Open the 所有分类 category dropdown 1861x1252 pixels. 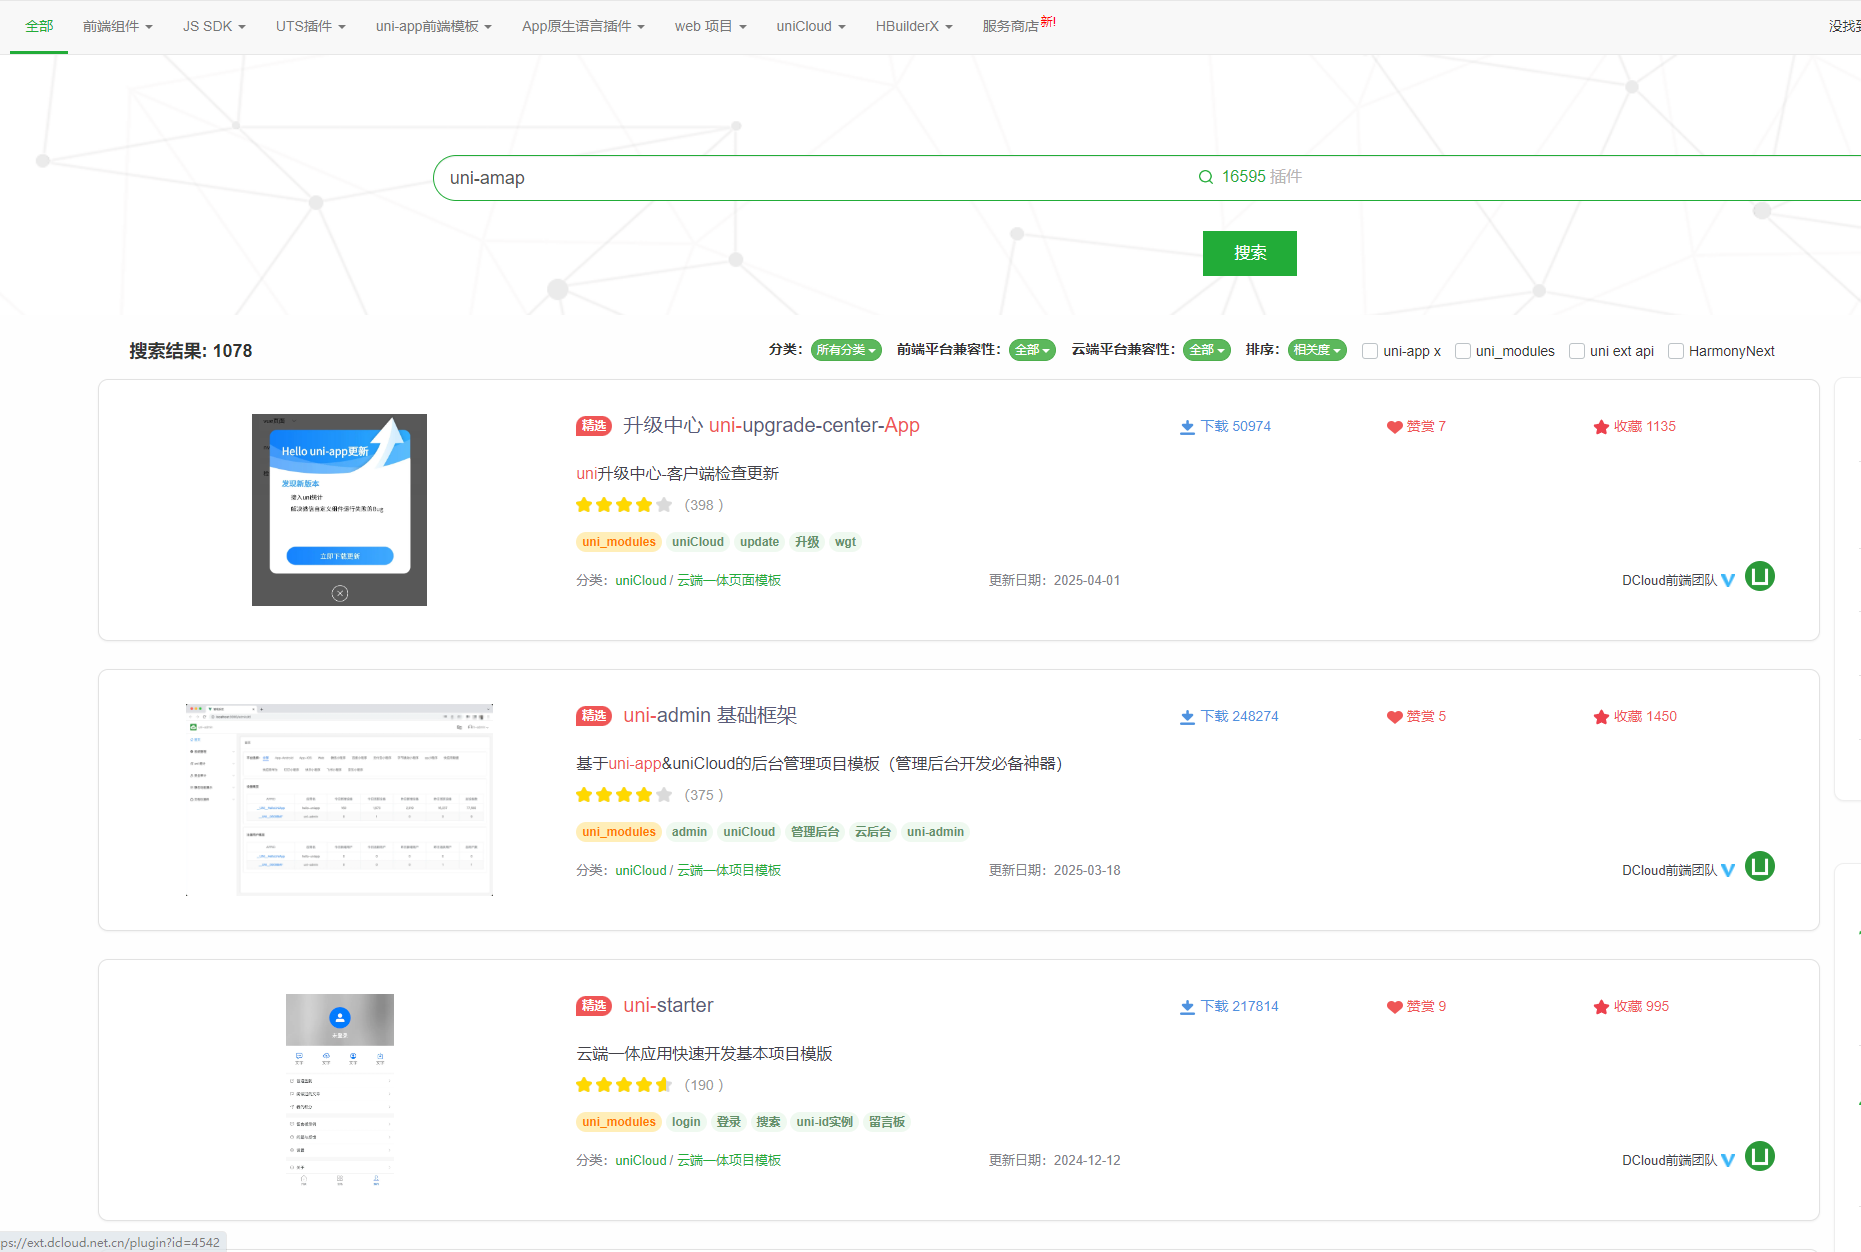(x=846, y=350)
